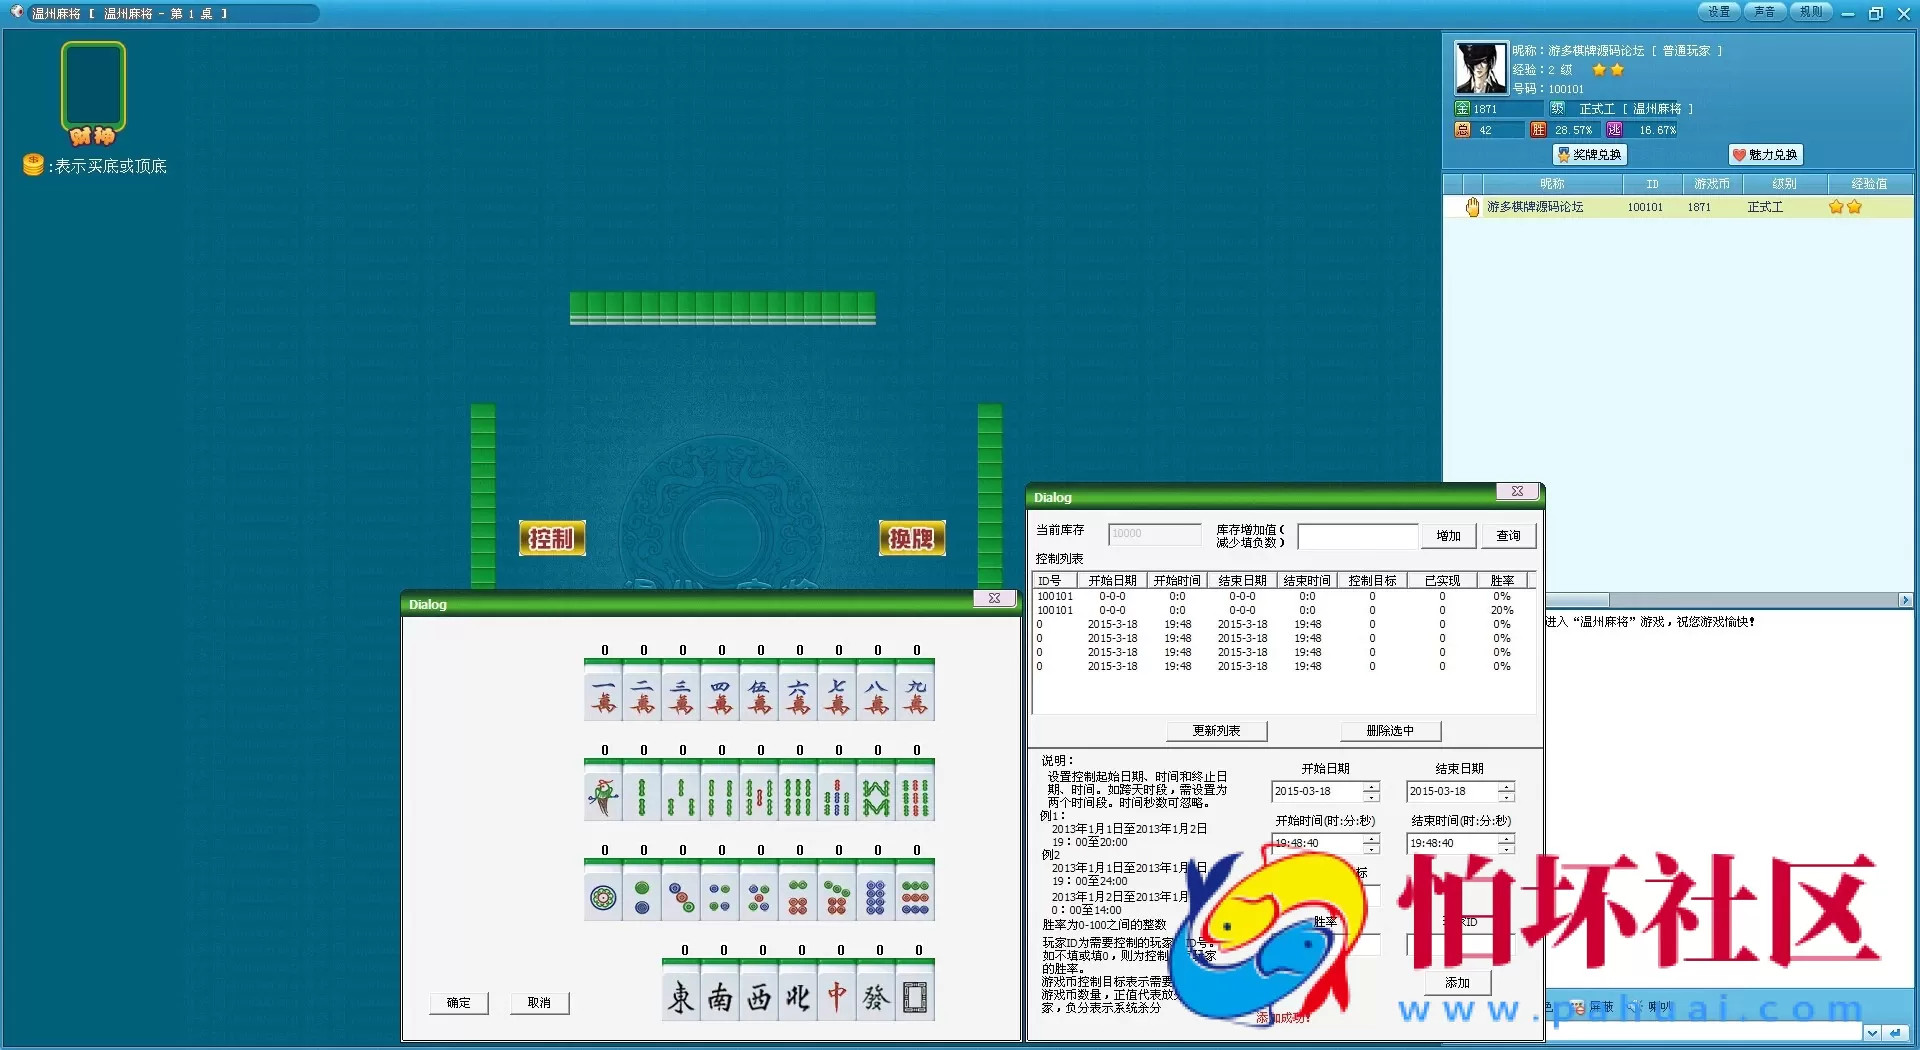Select the 發 green dragon tile
1920x1050 pixels.
[x=876, y=996]
